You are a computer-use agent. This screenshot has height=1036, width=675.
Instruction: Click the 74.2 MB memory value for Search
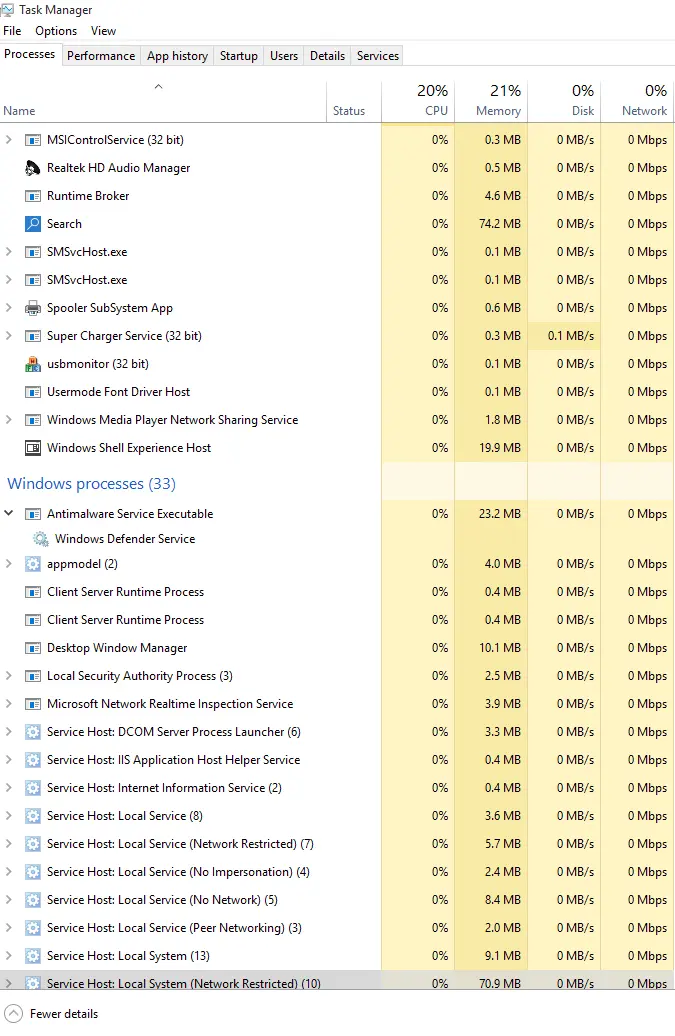click(x=500, y=224)
